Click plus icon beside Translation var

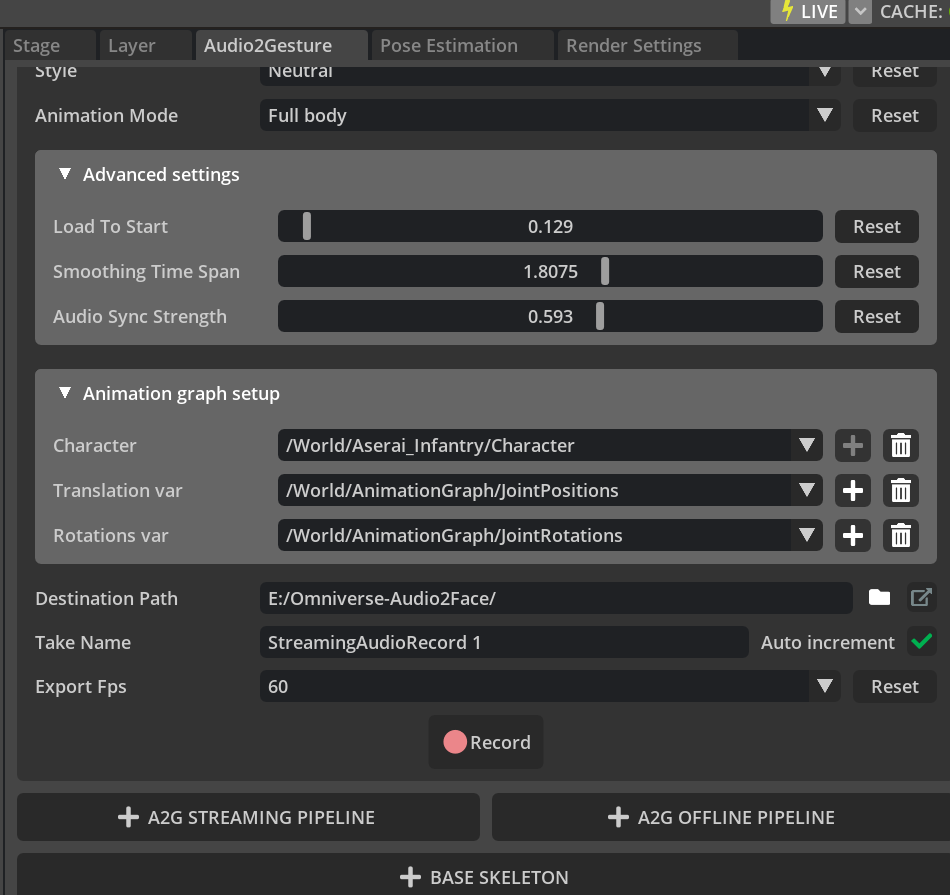(852, 490)
